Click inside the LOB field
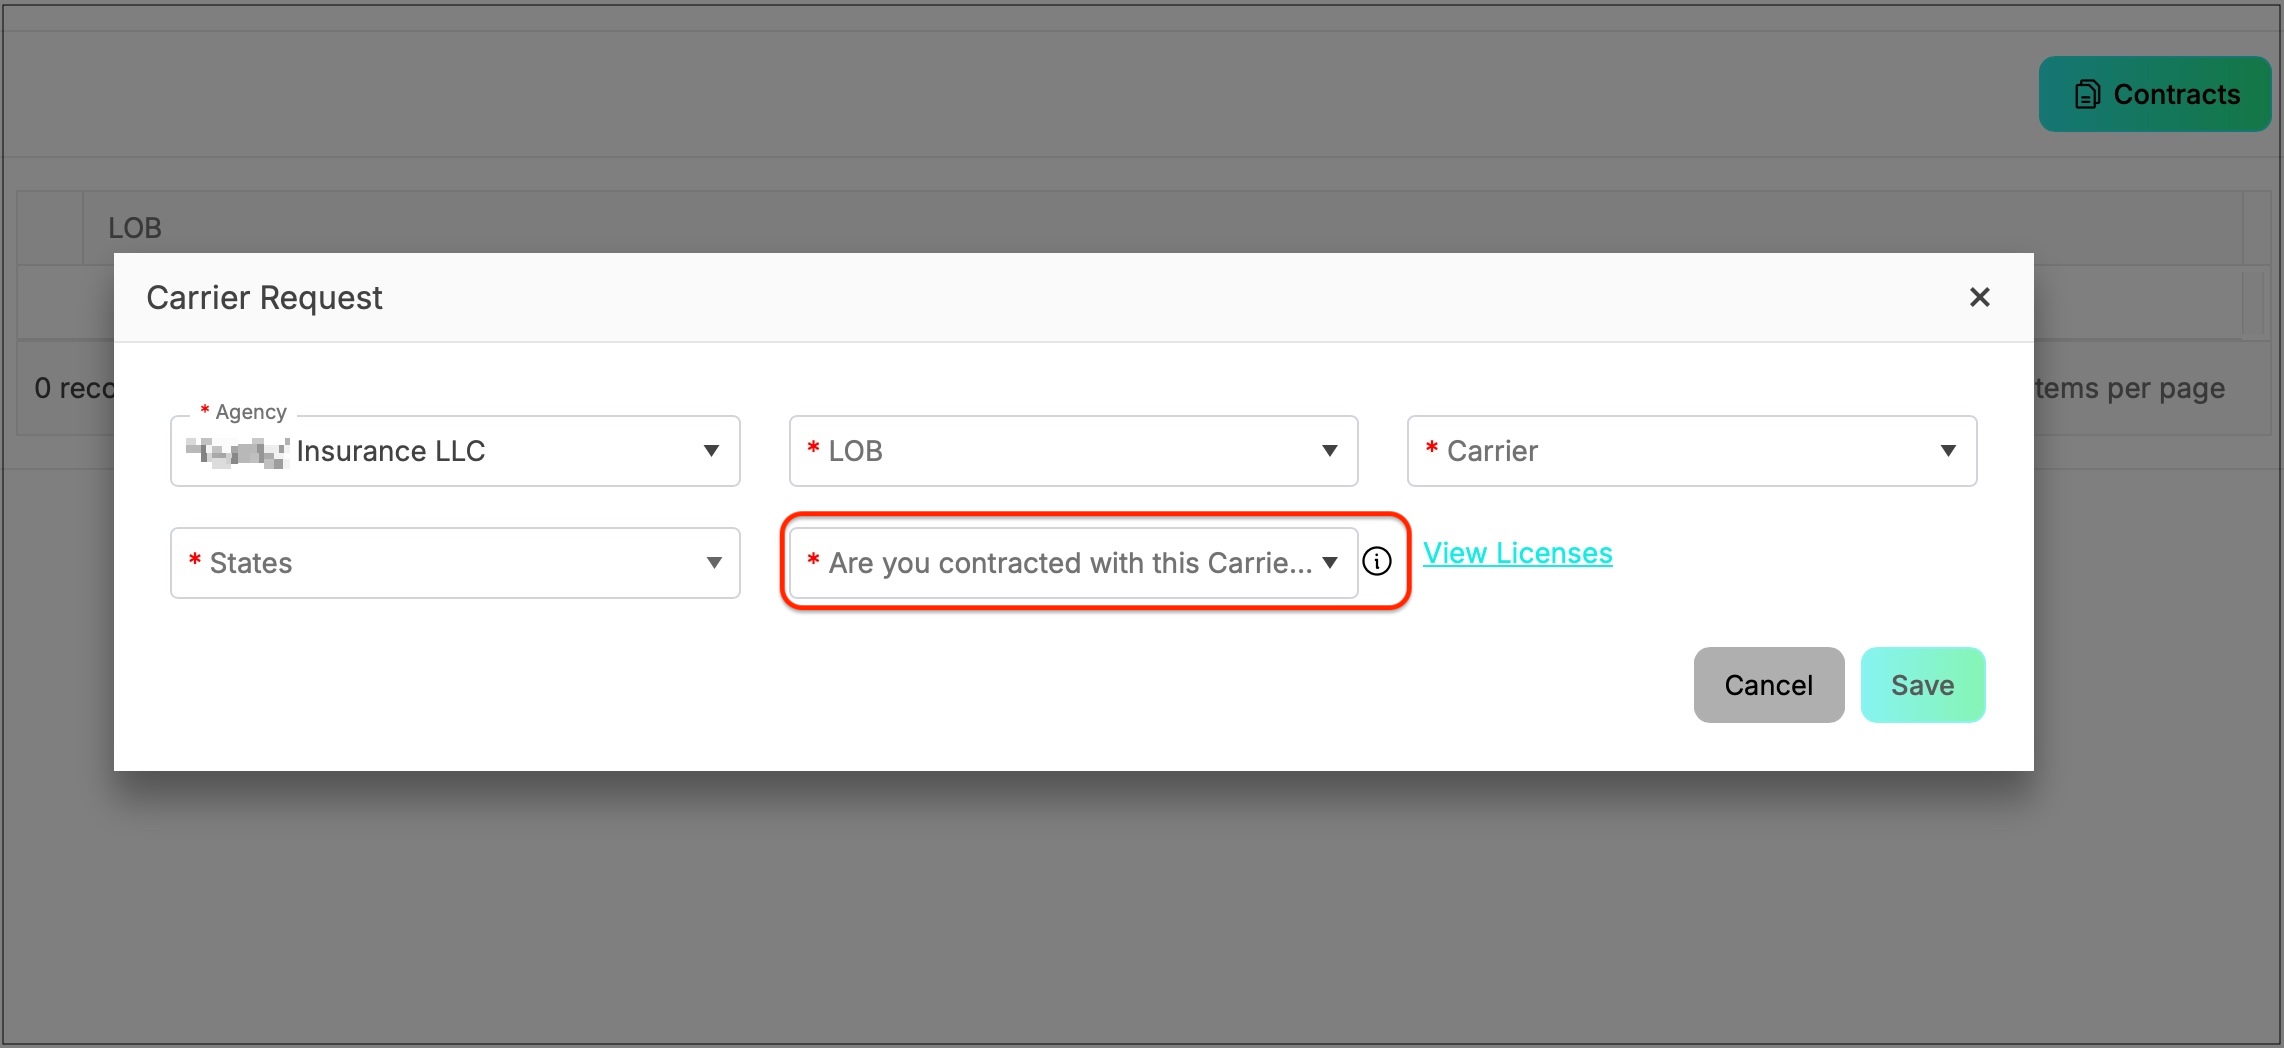 (1073, 451)
